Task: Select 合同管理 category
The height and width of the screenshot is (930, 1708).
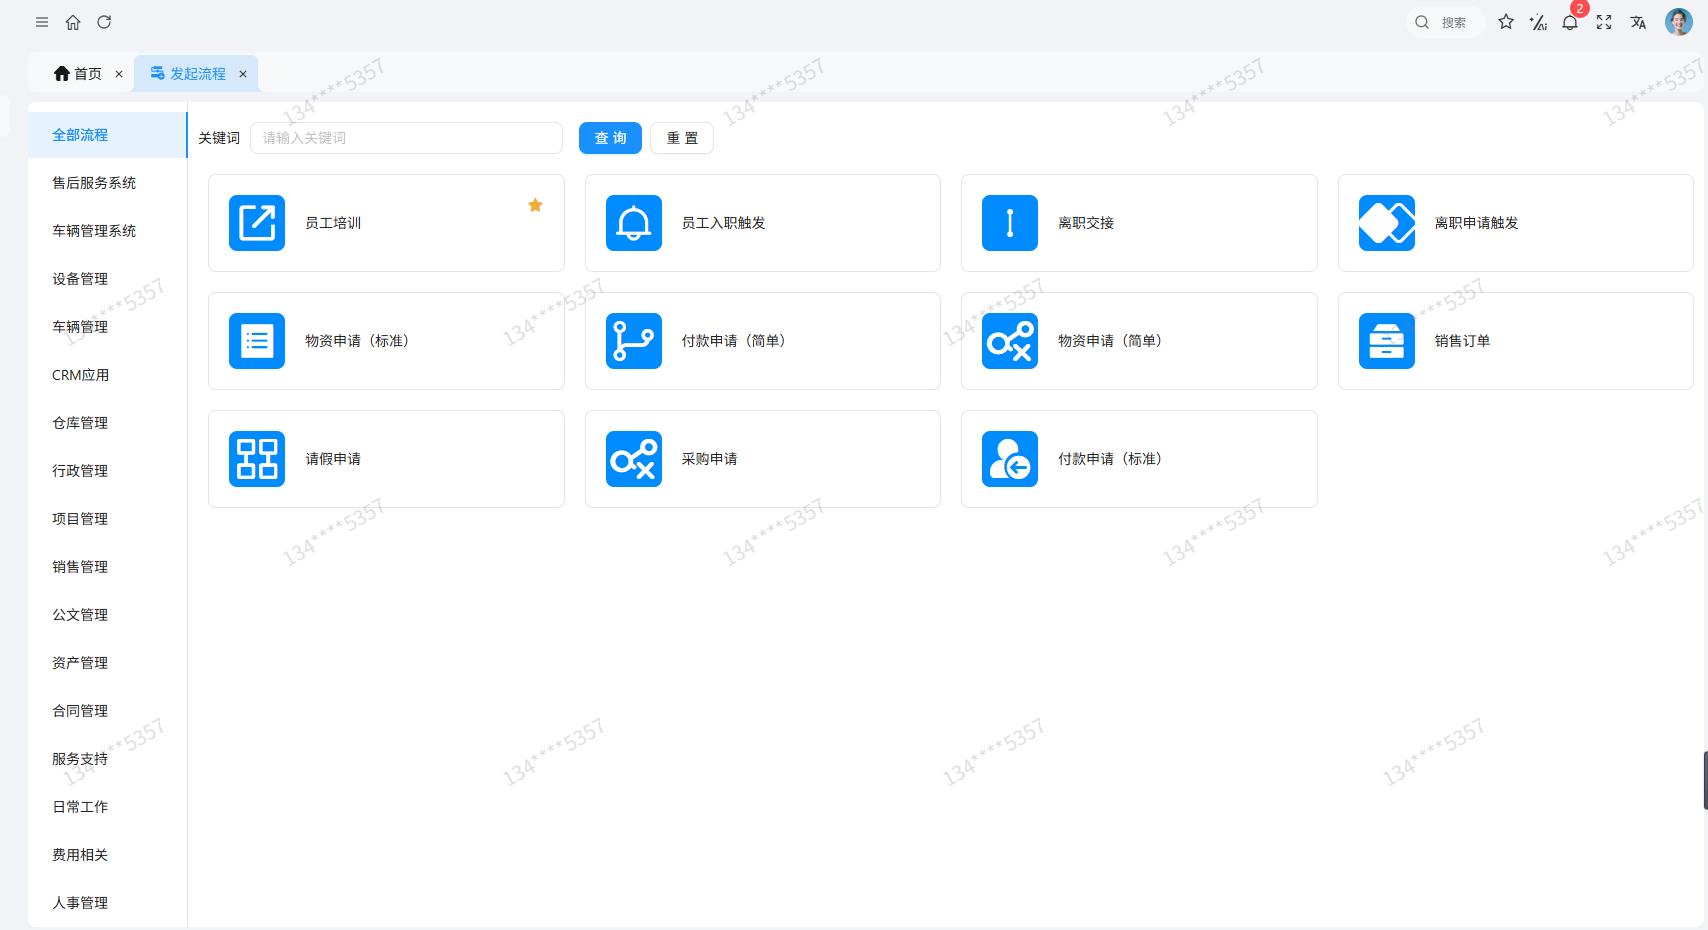Action: [x=107, y=711]
